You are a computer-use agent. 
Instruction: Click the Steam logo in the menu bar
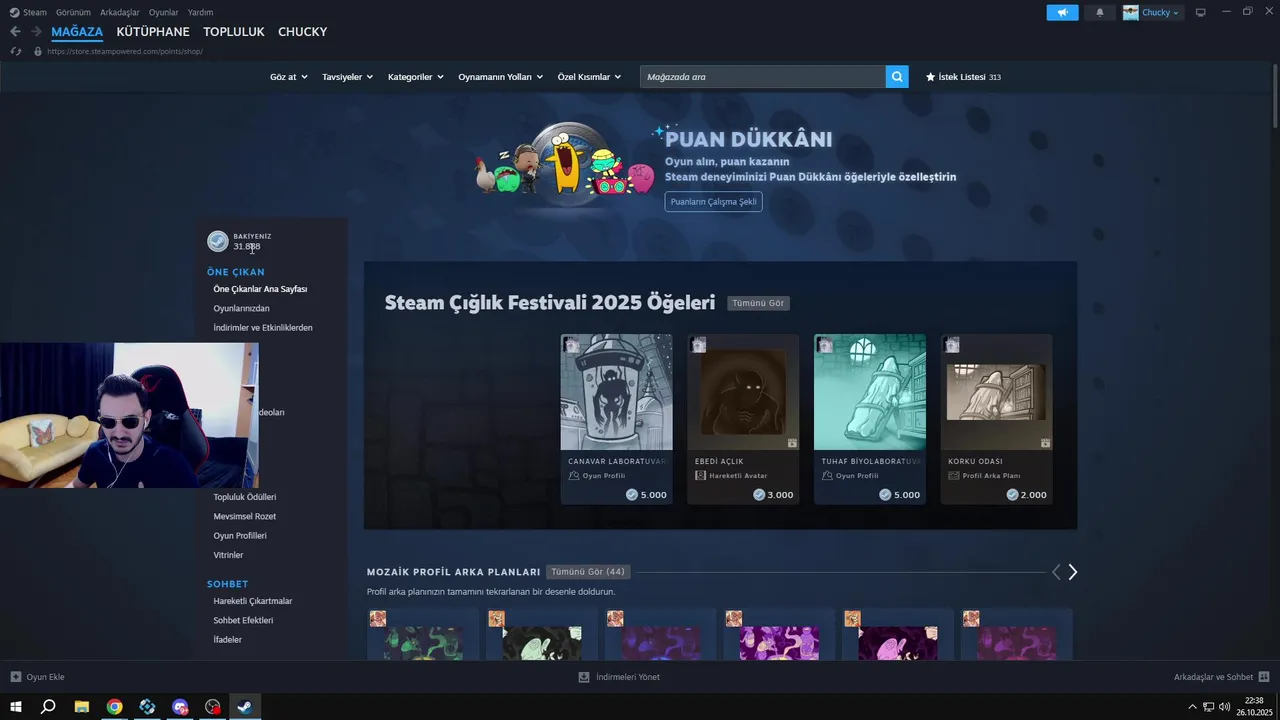point(14,12)
